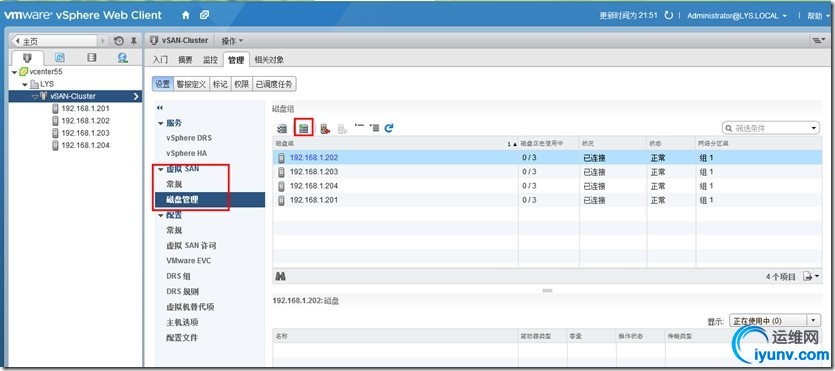The width and height of the screenshot is (835, 371).
Task: Click the binoculars find icon below table
Action: coord(281,276)
